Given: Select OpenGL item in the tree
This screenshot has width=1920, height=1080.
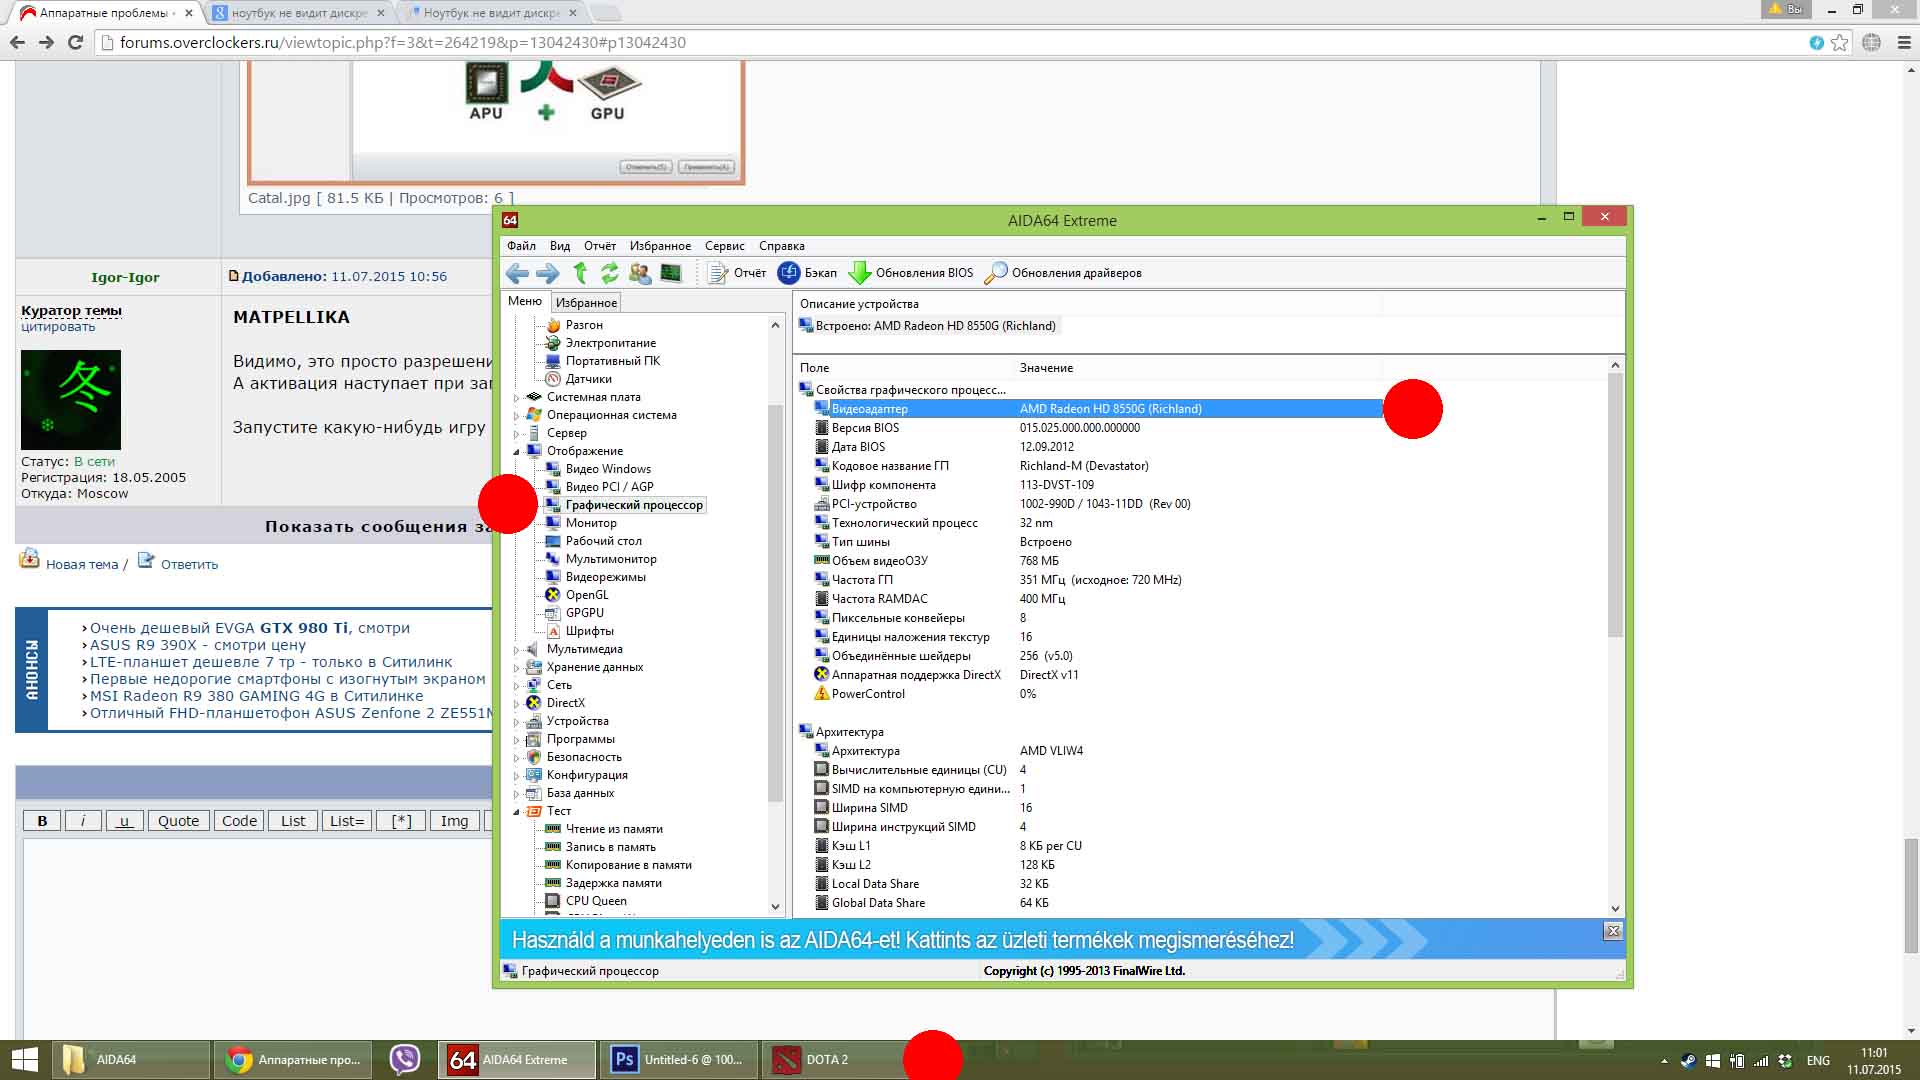Looking at the screenshot, I should click(x=586, y=595).
